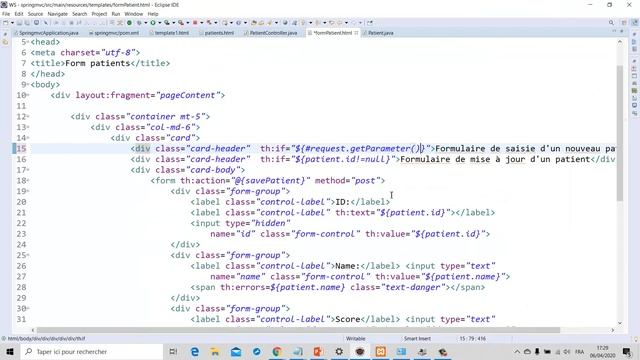Click the scroll down arrow of editor
640x360 pixels.
click(x=620, y=323)
